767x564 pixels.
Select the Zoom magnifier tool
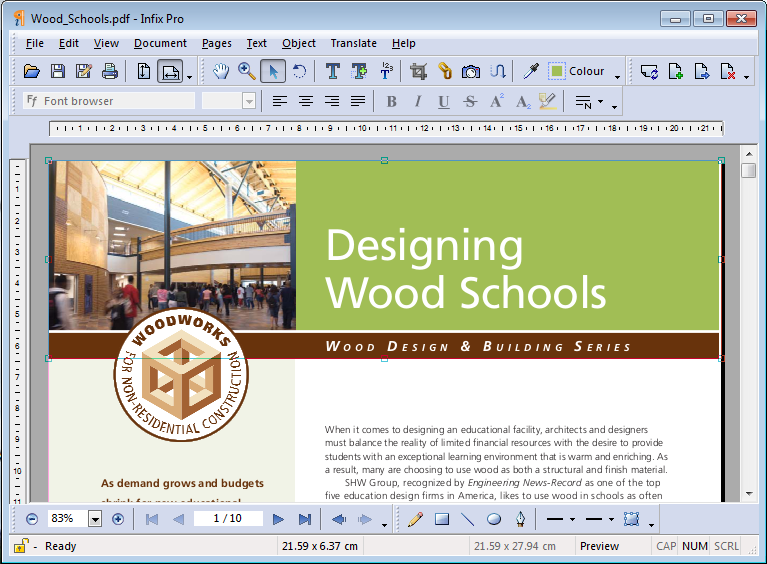[246, 71]
